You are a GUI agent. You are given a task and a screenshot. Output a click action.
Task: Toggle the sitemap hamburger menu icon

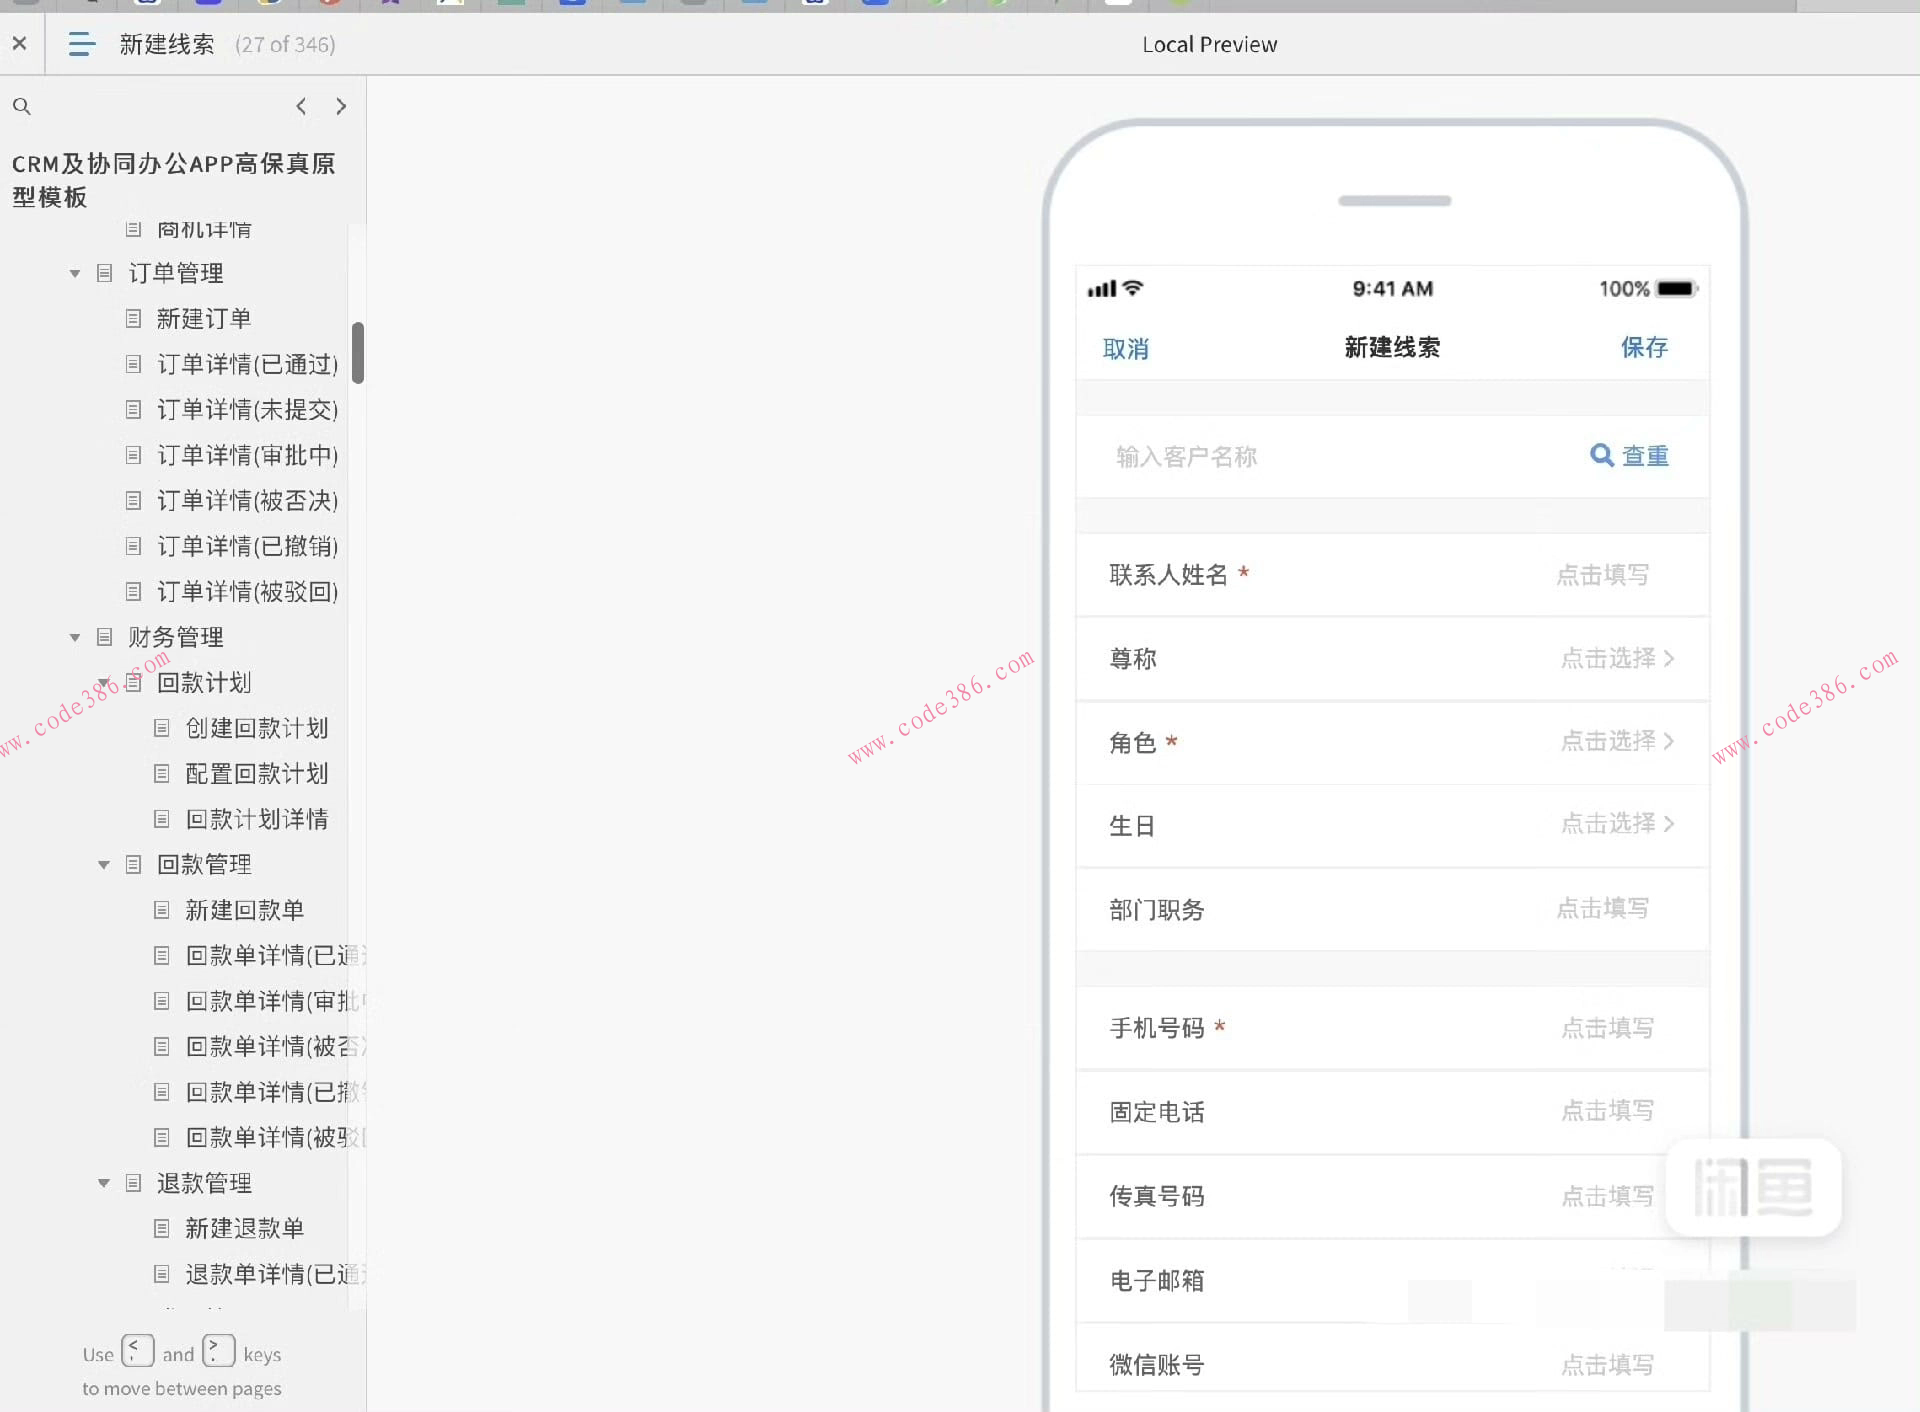pos(81,44)
